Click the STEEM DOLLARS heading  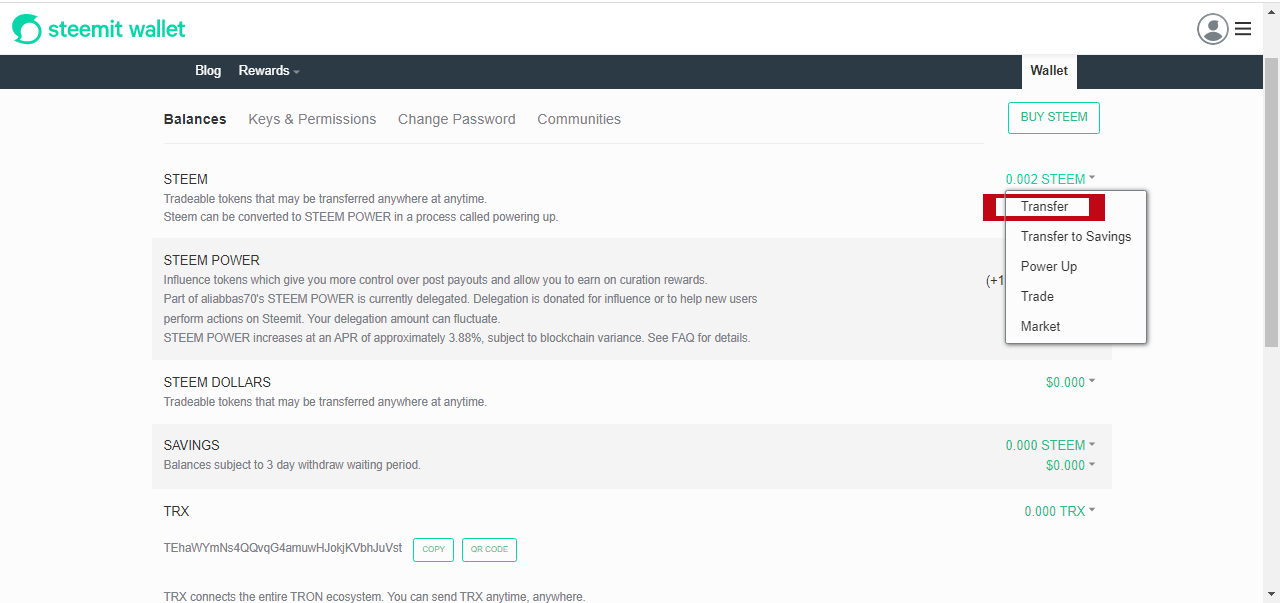[x=217, y=382]
